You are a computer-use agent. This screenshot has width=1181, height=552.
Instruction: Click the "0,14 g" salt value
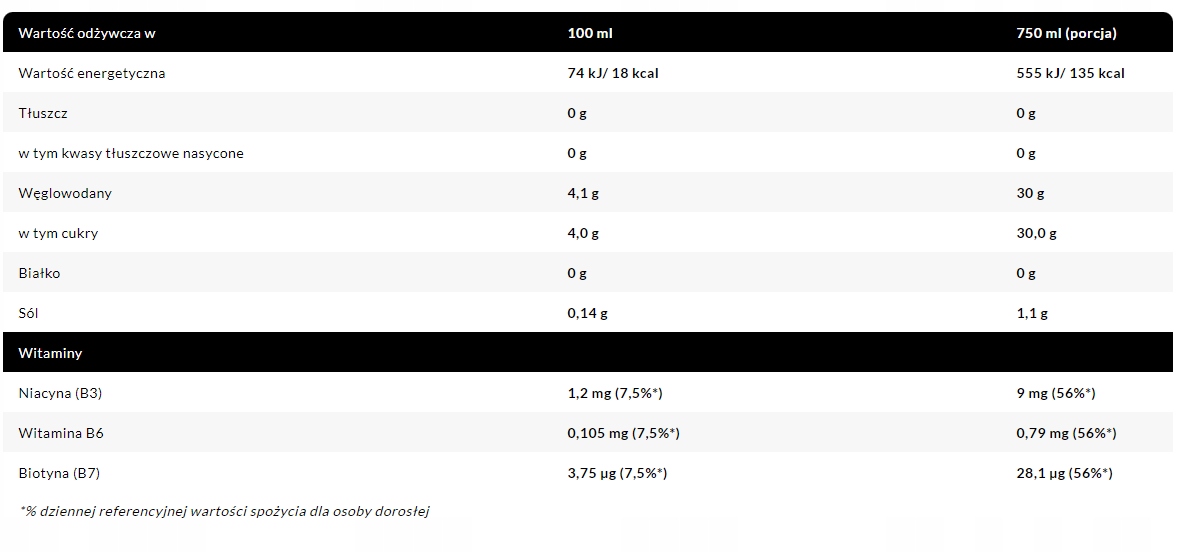point(587,313)
